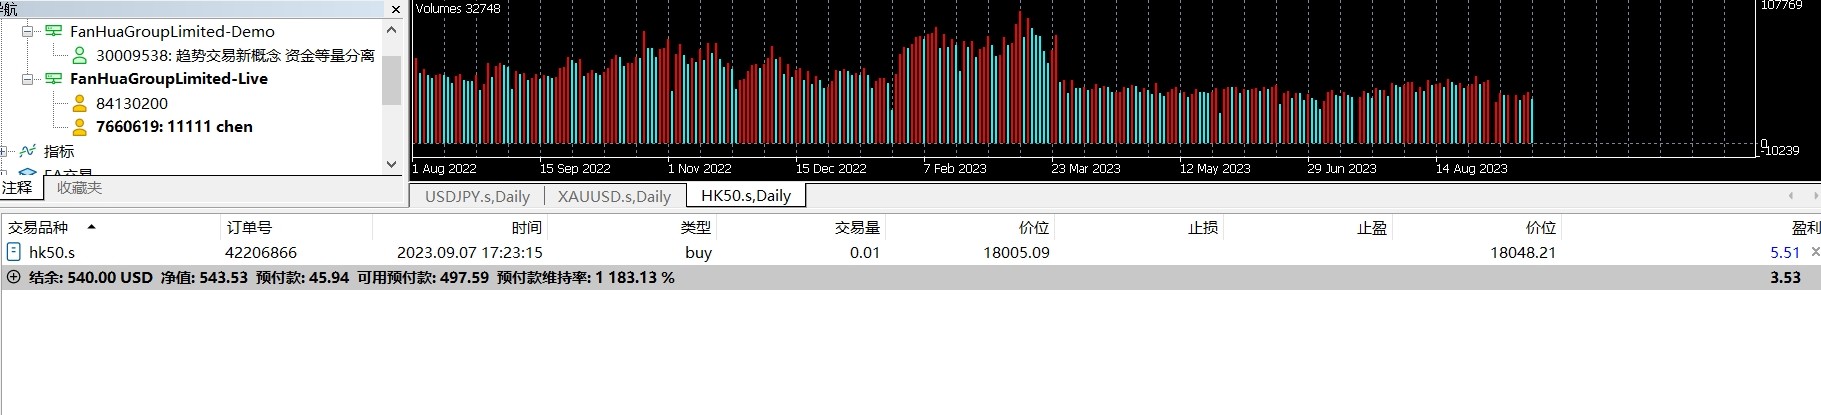Click the hk50.s order document icon
The image size is (1821, 415).
coord(14,252)
